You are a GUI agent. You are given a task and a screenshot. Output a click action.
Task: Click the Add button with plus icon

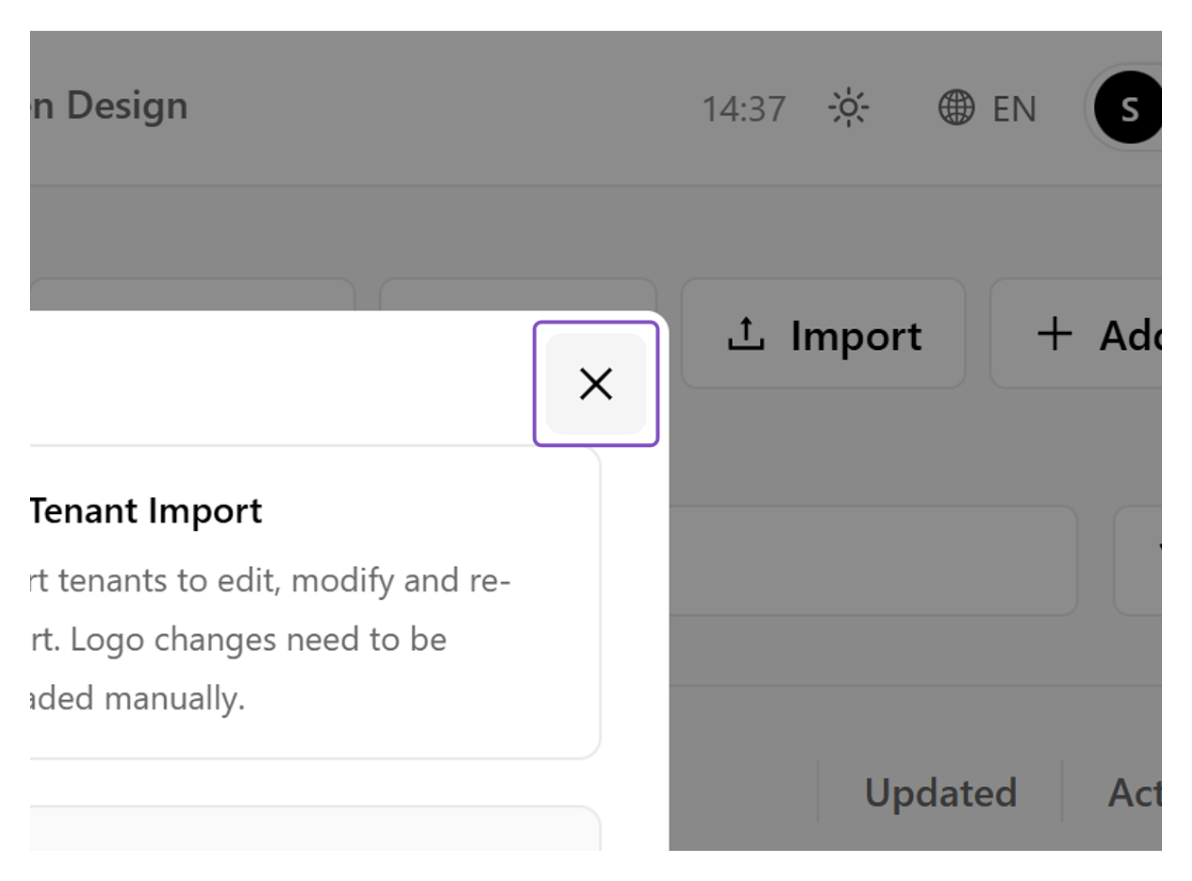tap(1076, 334)
